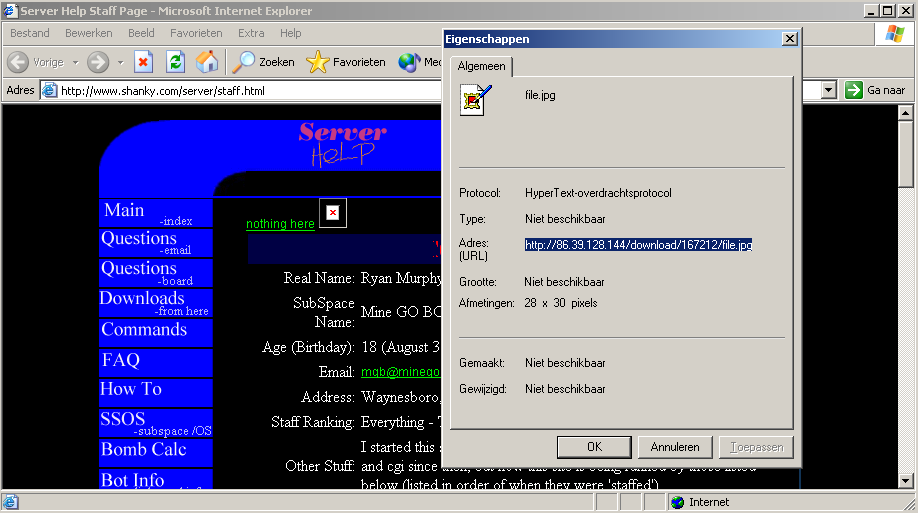
Task: Open the How To nav link
Action: click(x=156, y=392)
